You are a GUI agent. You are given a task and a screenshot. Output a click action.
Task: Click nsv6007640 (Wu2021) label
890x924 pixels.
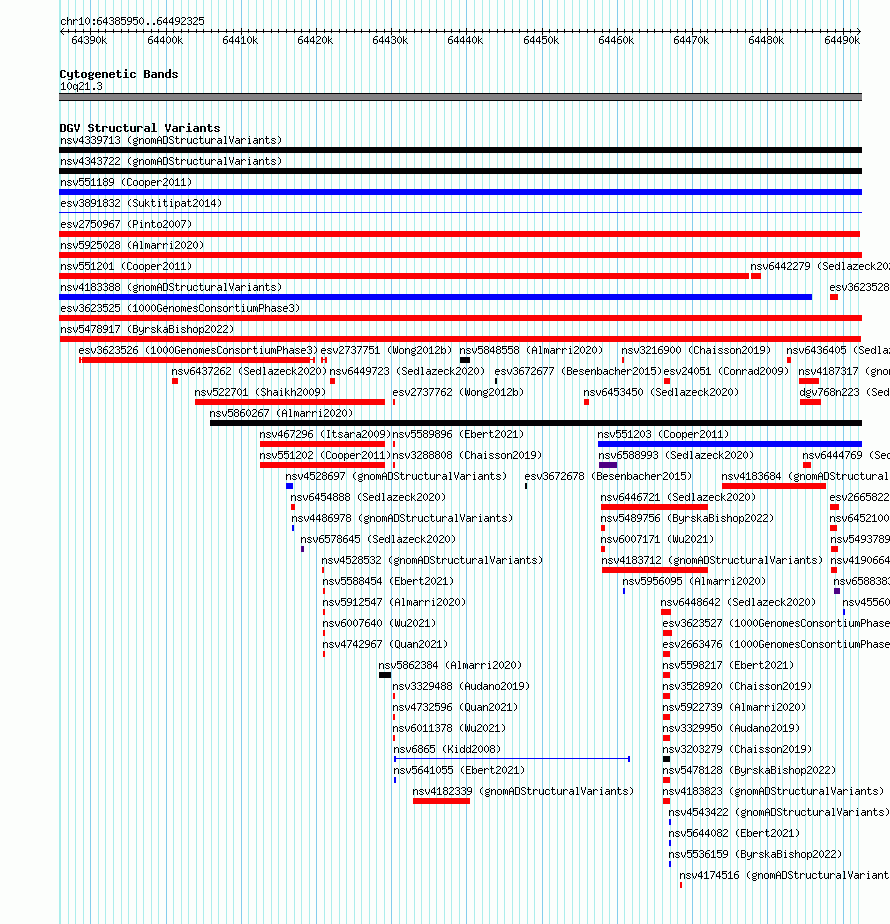(x=379, y=623)
